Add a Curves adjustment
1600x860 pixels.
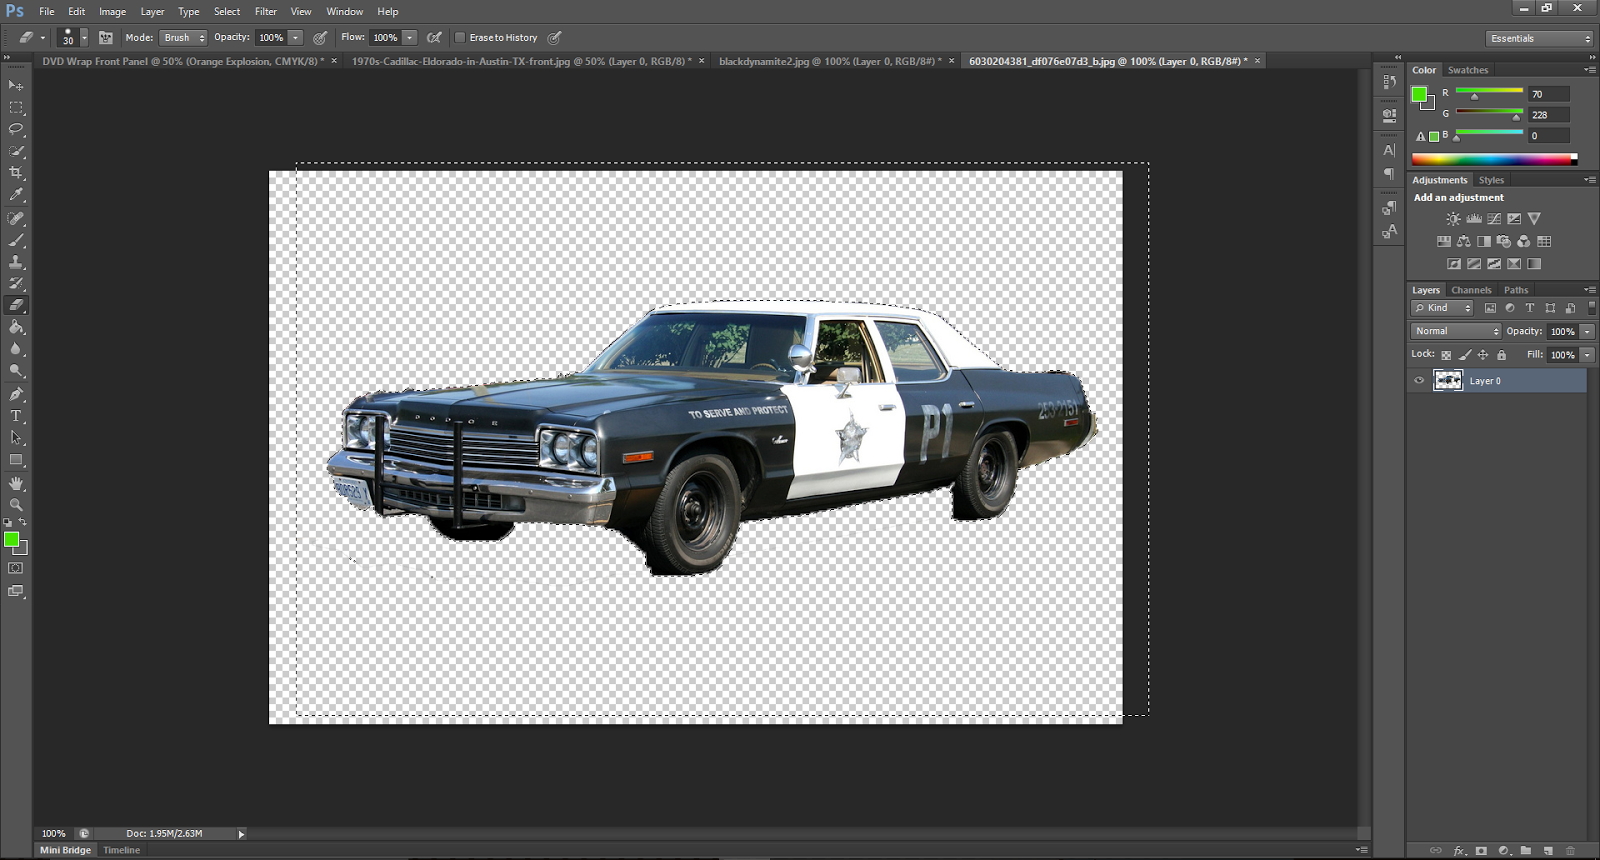click(1494, 218)
